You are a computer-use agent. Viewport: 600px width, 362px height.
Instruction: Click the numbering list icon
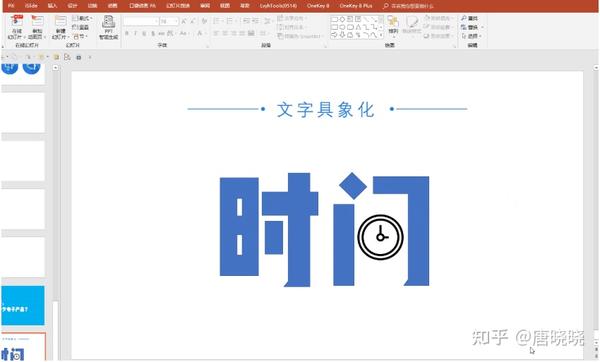230,21
